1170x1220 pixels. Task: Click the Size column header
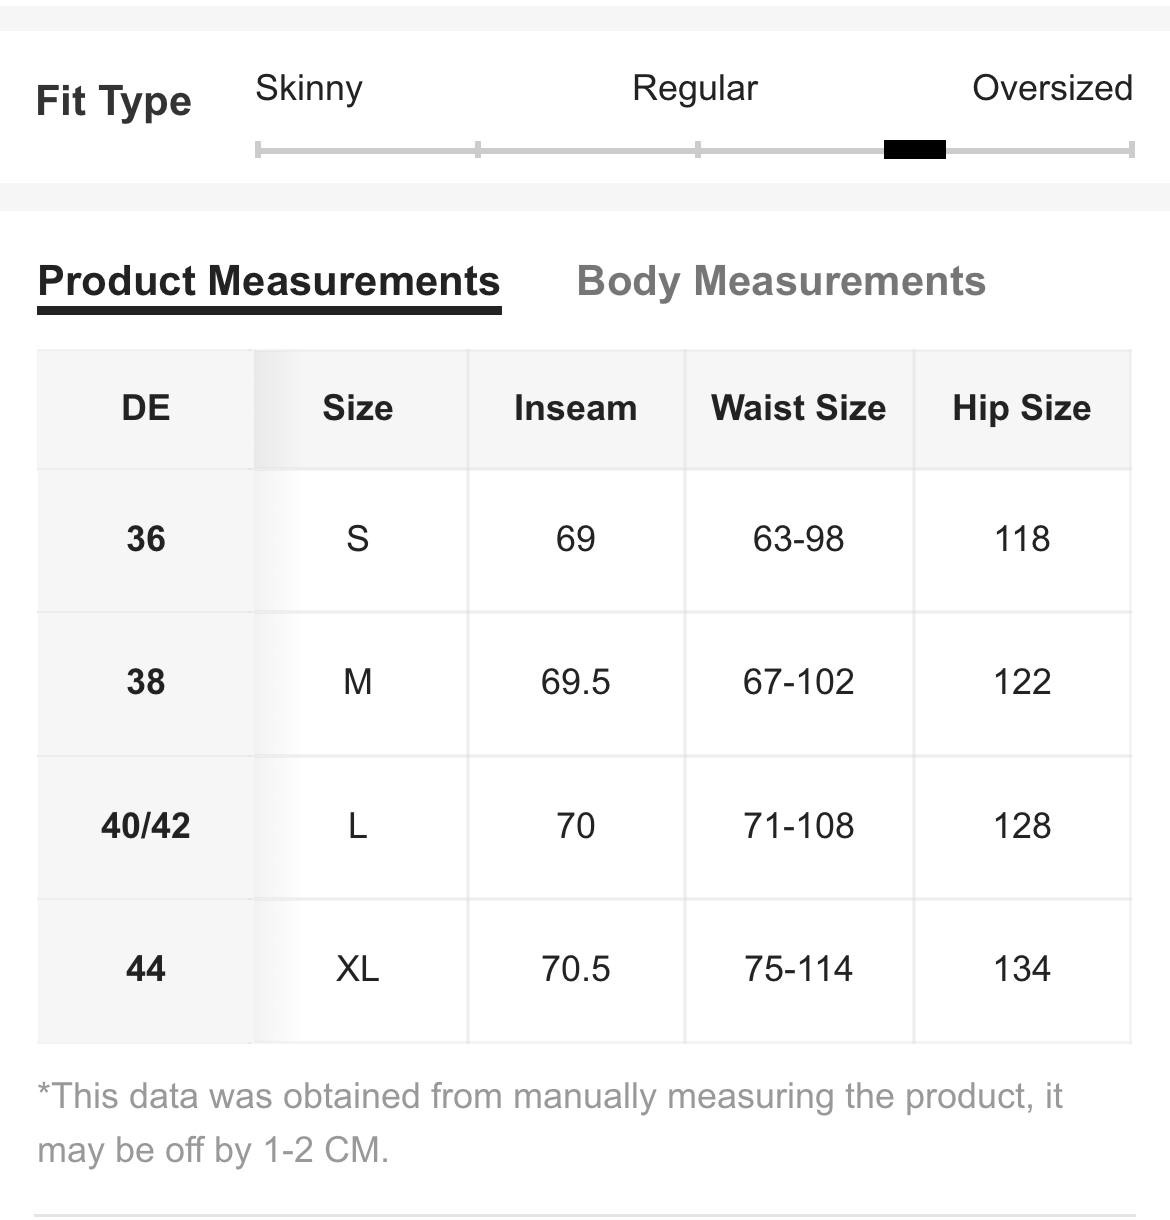(358, 408)
